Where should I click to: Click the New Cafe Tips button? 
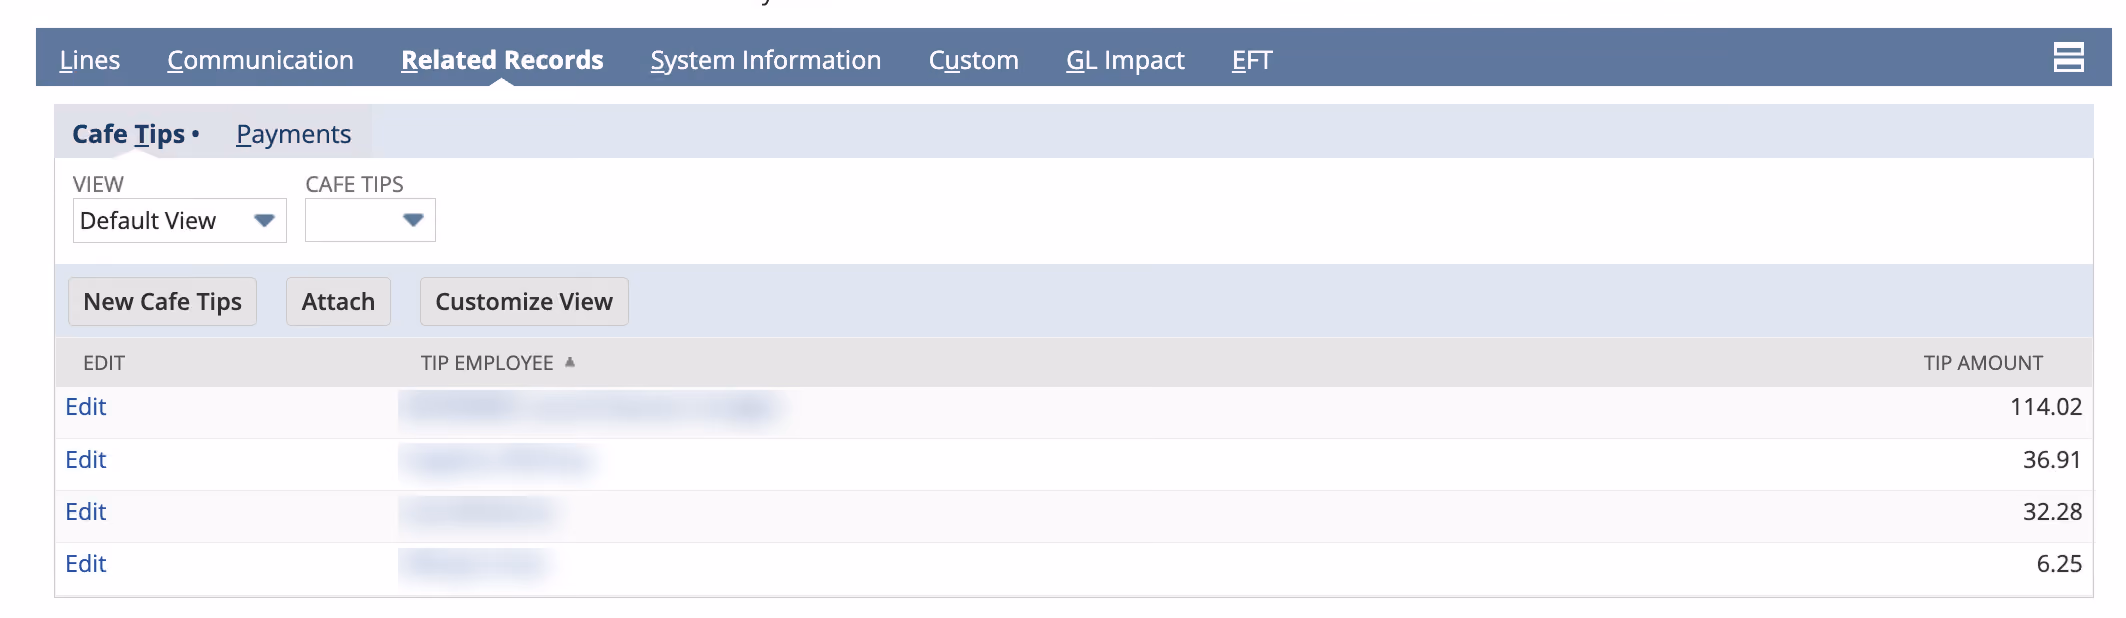point(162,301)
